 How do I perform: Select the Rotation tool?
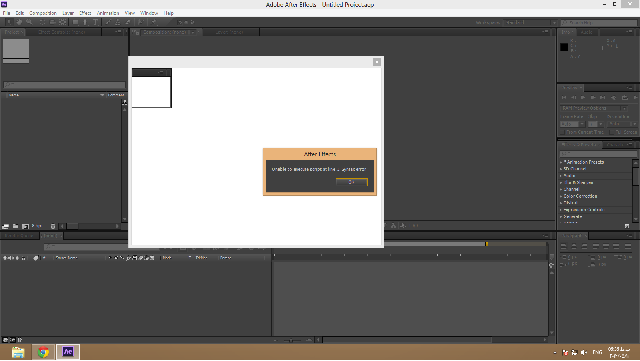42,22
